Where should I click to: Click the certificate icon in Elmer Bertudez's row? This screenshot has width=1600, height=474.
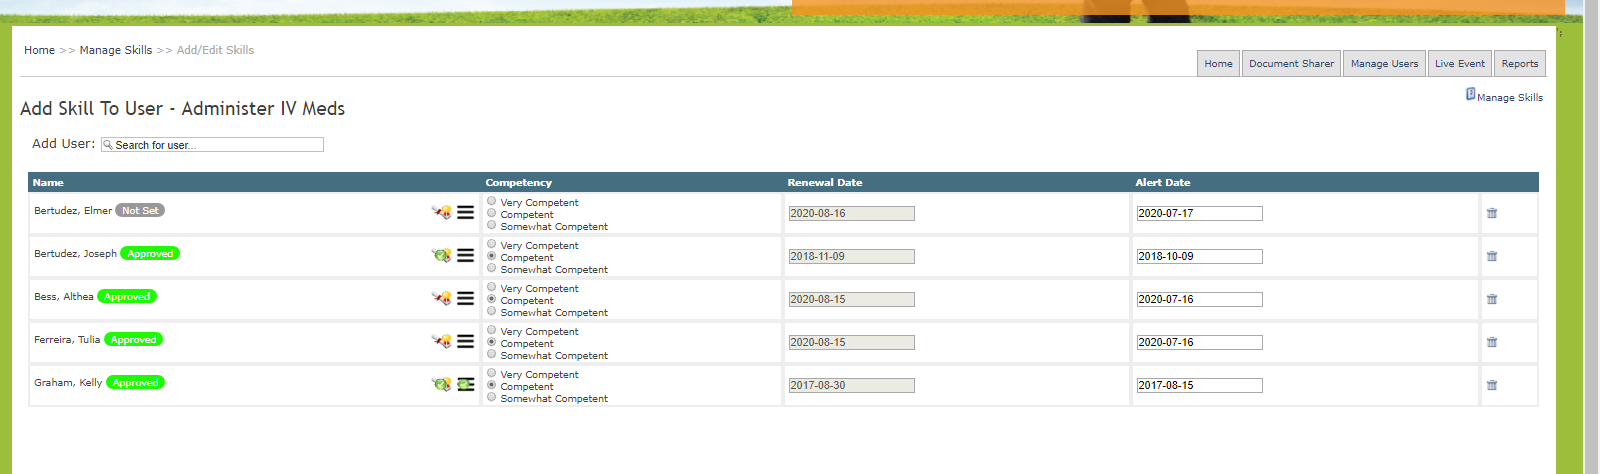point(441,212)
